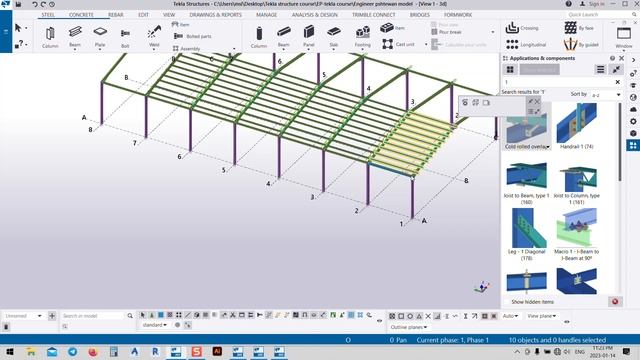Open the STEEL ribbon tab
This screenshot has height=360, width=640.
click(x=48, y=15)
